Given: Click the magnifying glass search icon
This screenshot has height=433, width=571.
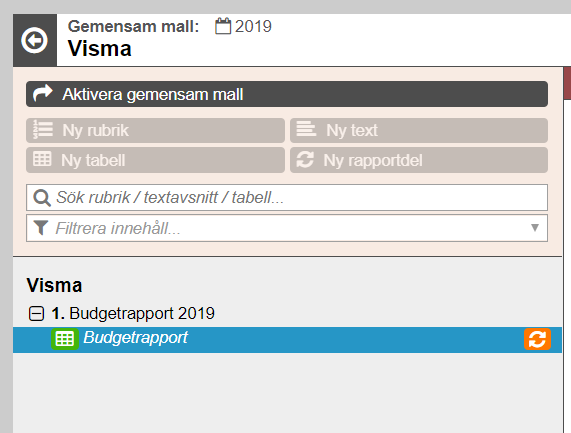Looking at the screenshot, I should click(x=42, y=198).
